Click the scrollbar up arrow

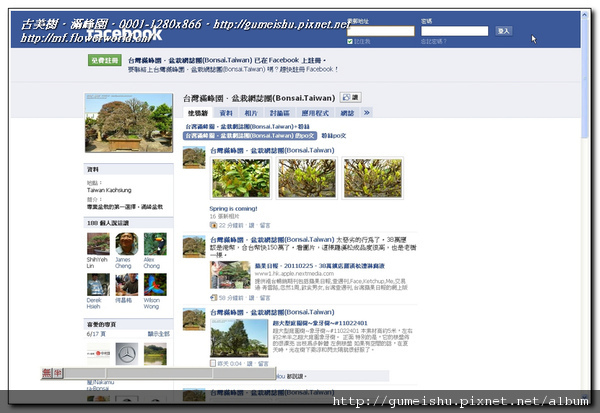[x=585, y=15]
